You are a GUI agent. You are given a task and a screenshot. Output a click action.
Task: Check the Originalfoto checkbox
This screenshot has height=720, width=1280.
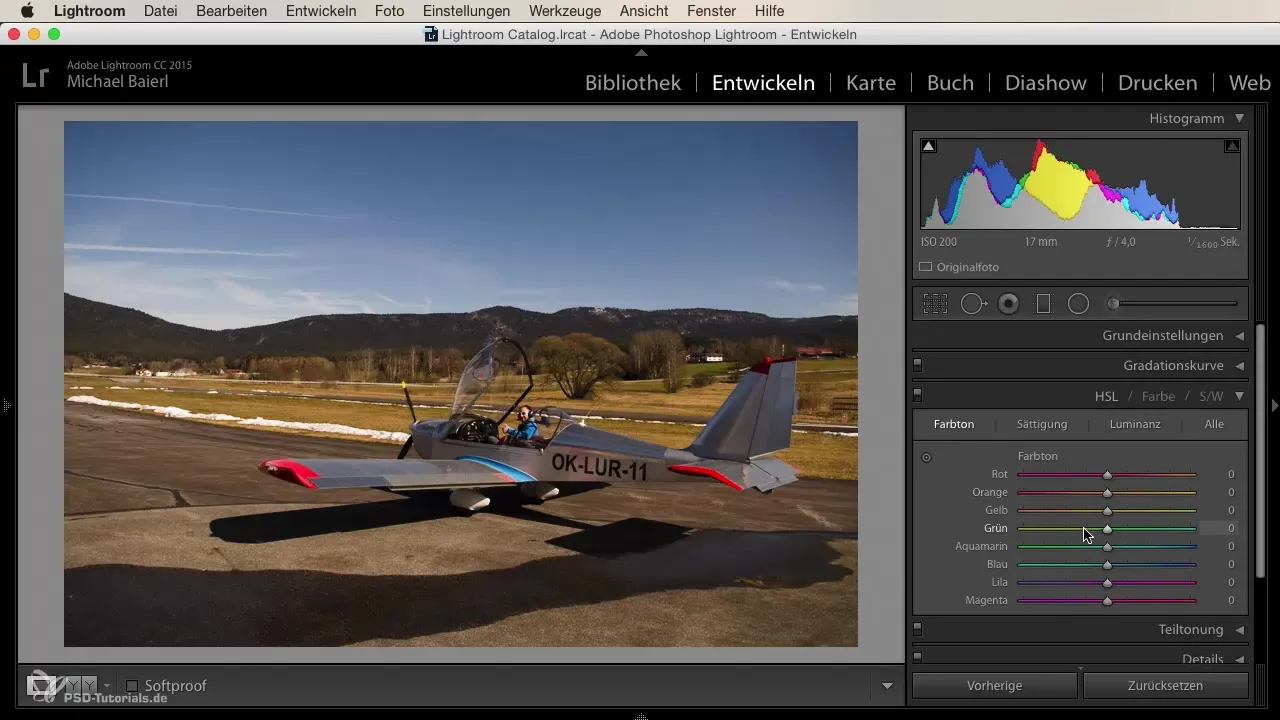926,267
